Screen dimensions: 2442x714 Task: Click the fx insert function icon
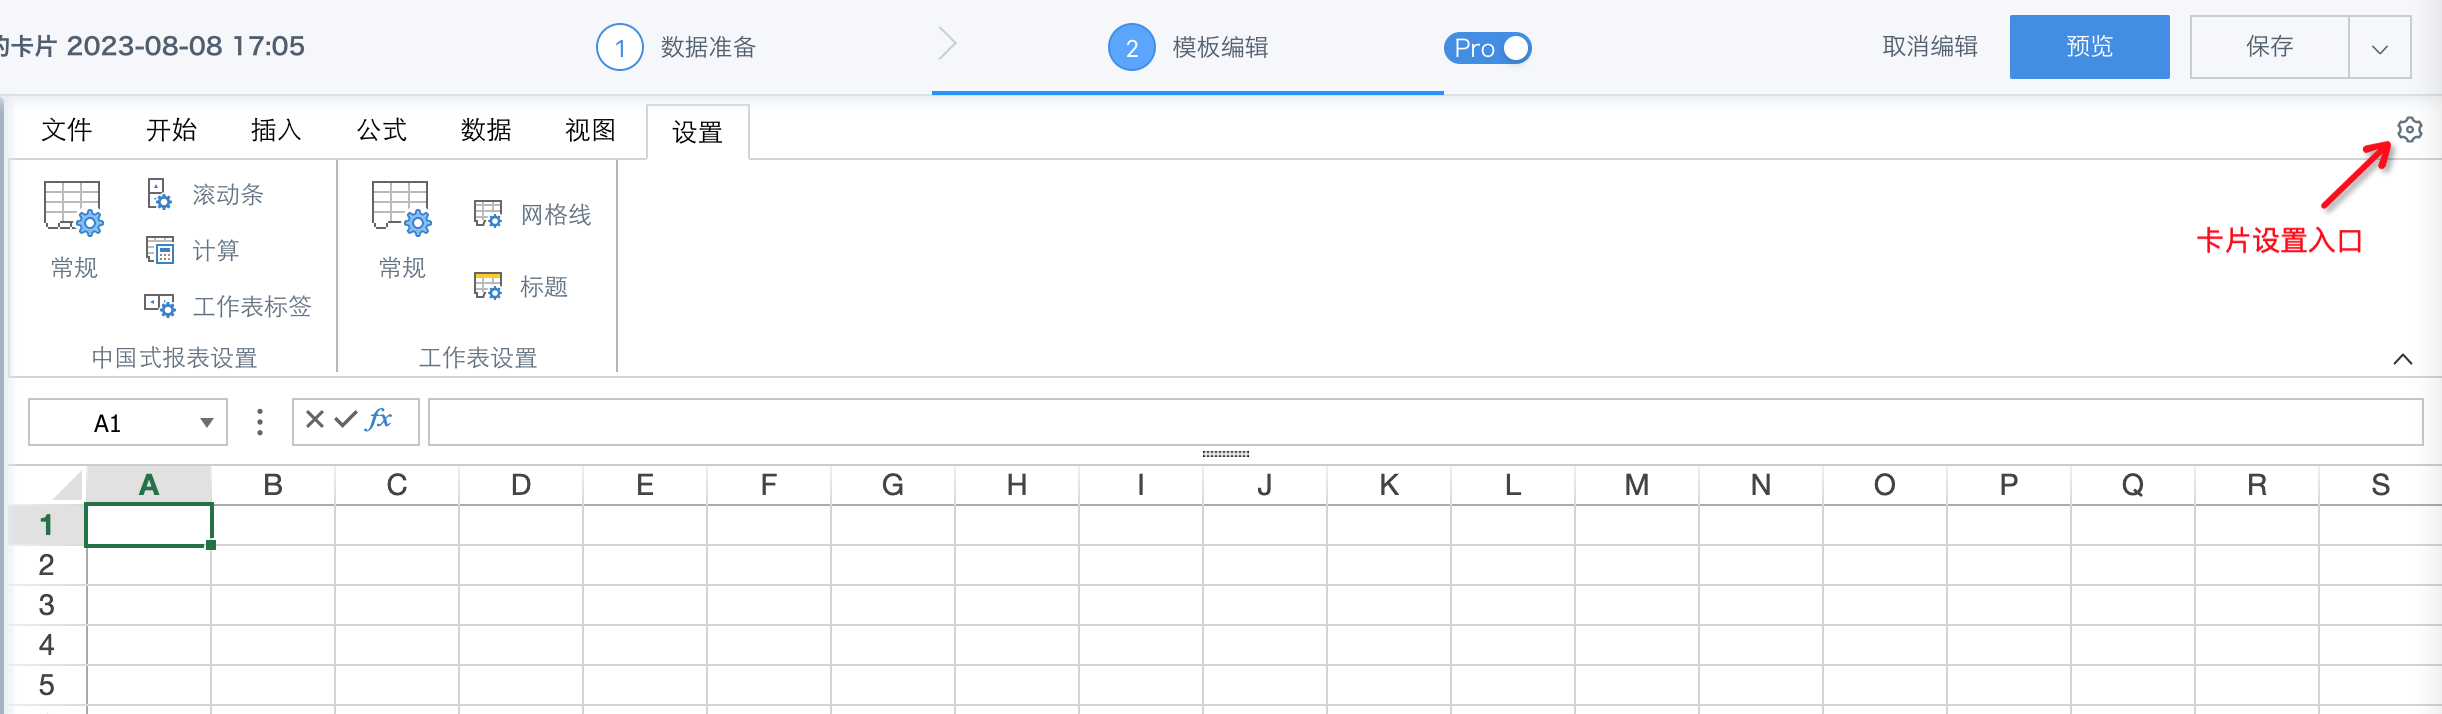pos(379,420)
